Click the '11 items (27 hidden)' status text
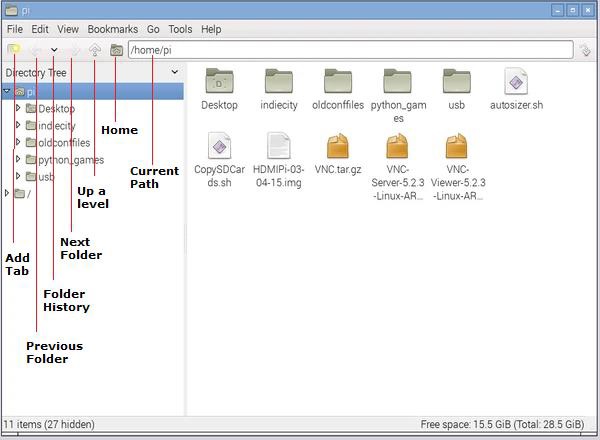600x440 pixels. tap(49, 424)
